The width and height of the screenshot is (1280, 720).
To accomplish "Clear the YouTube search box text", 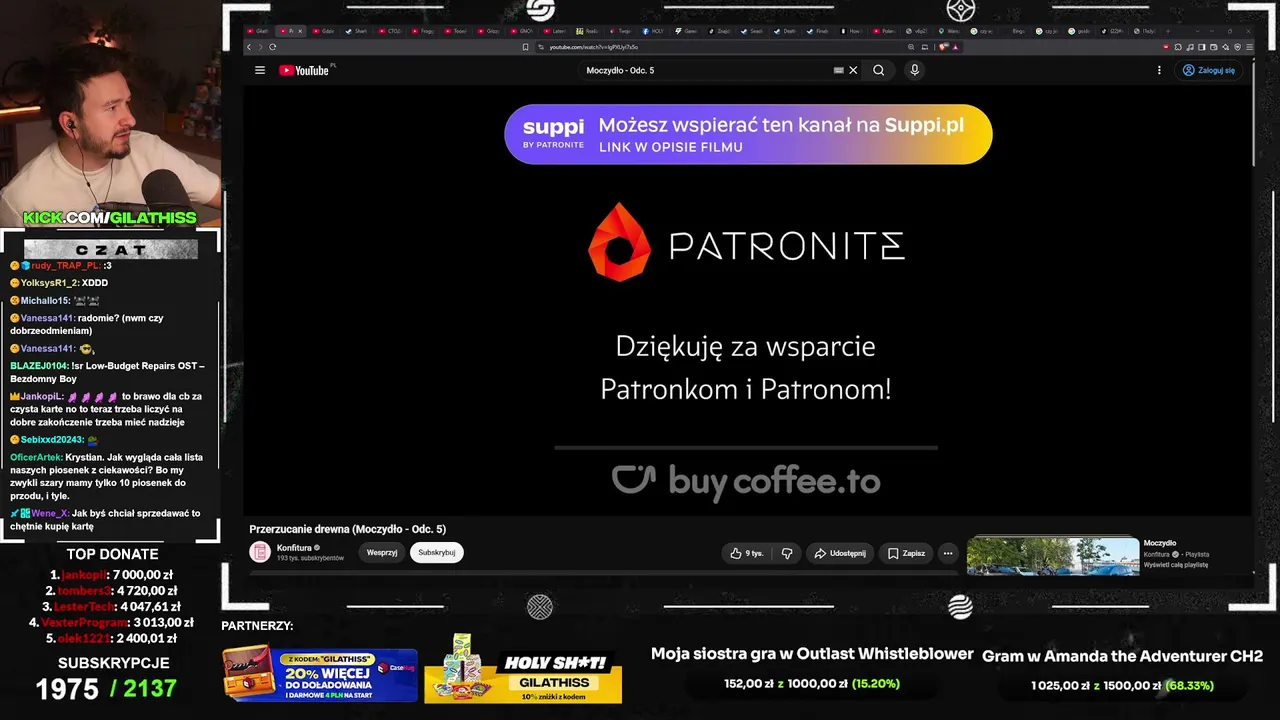I will point(853,70).
